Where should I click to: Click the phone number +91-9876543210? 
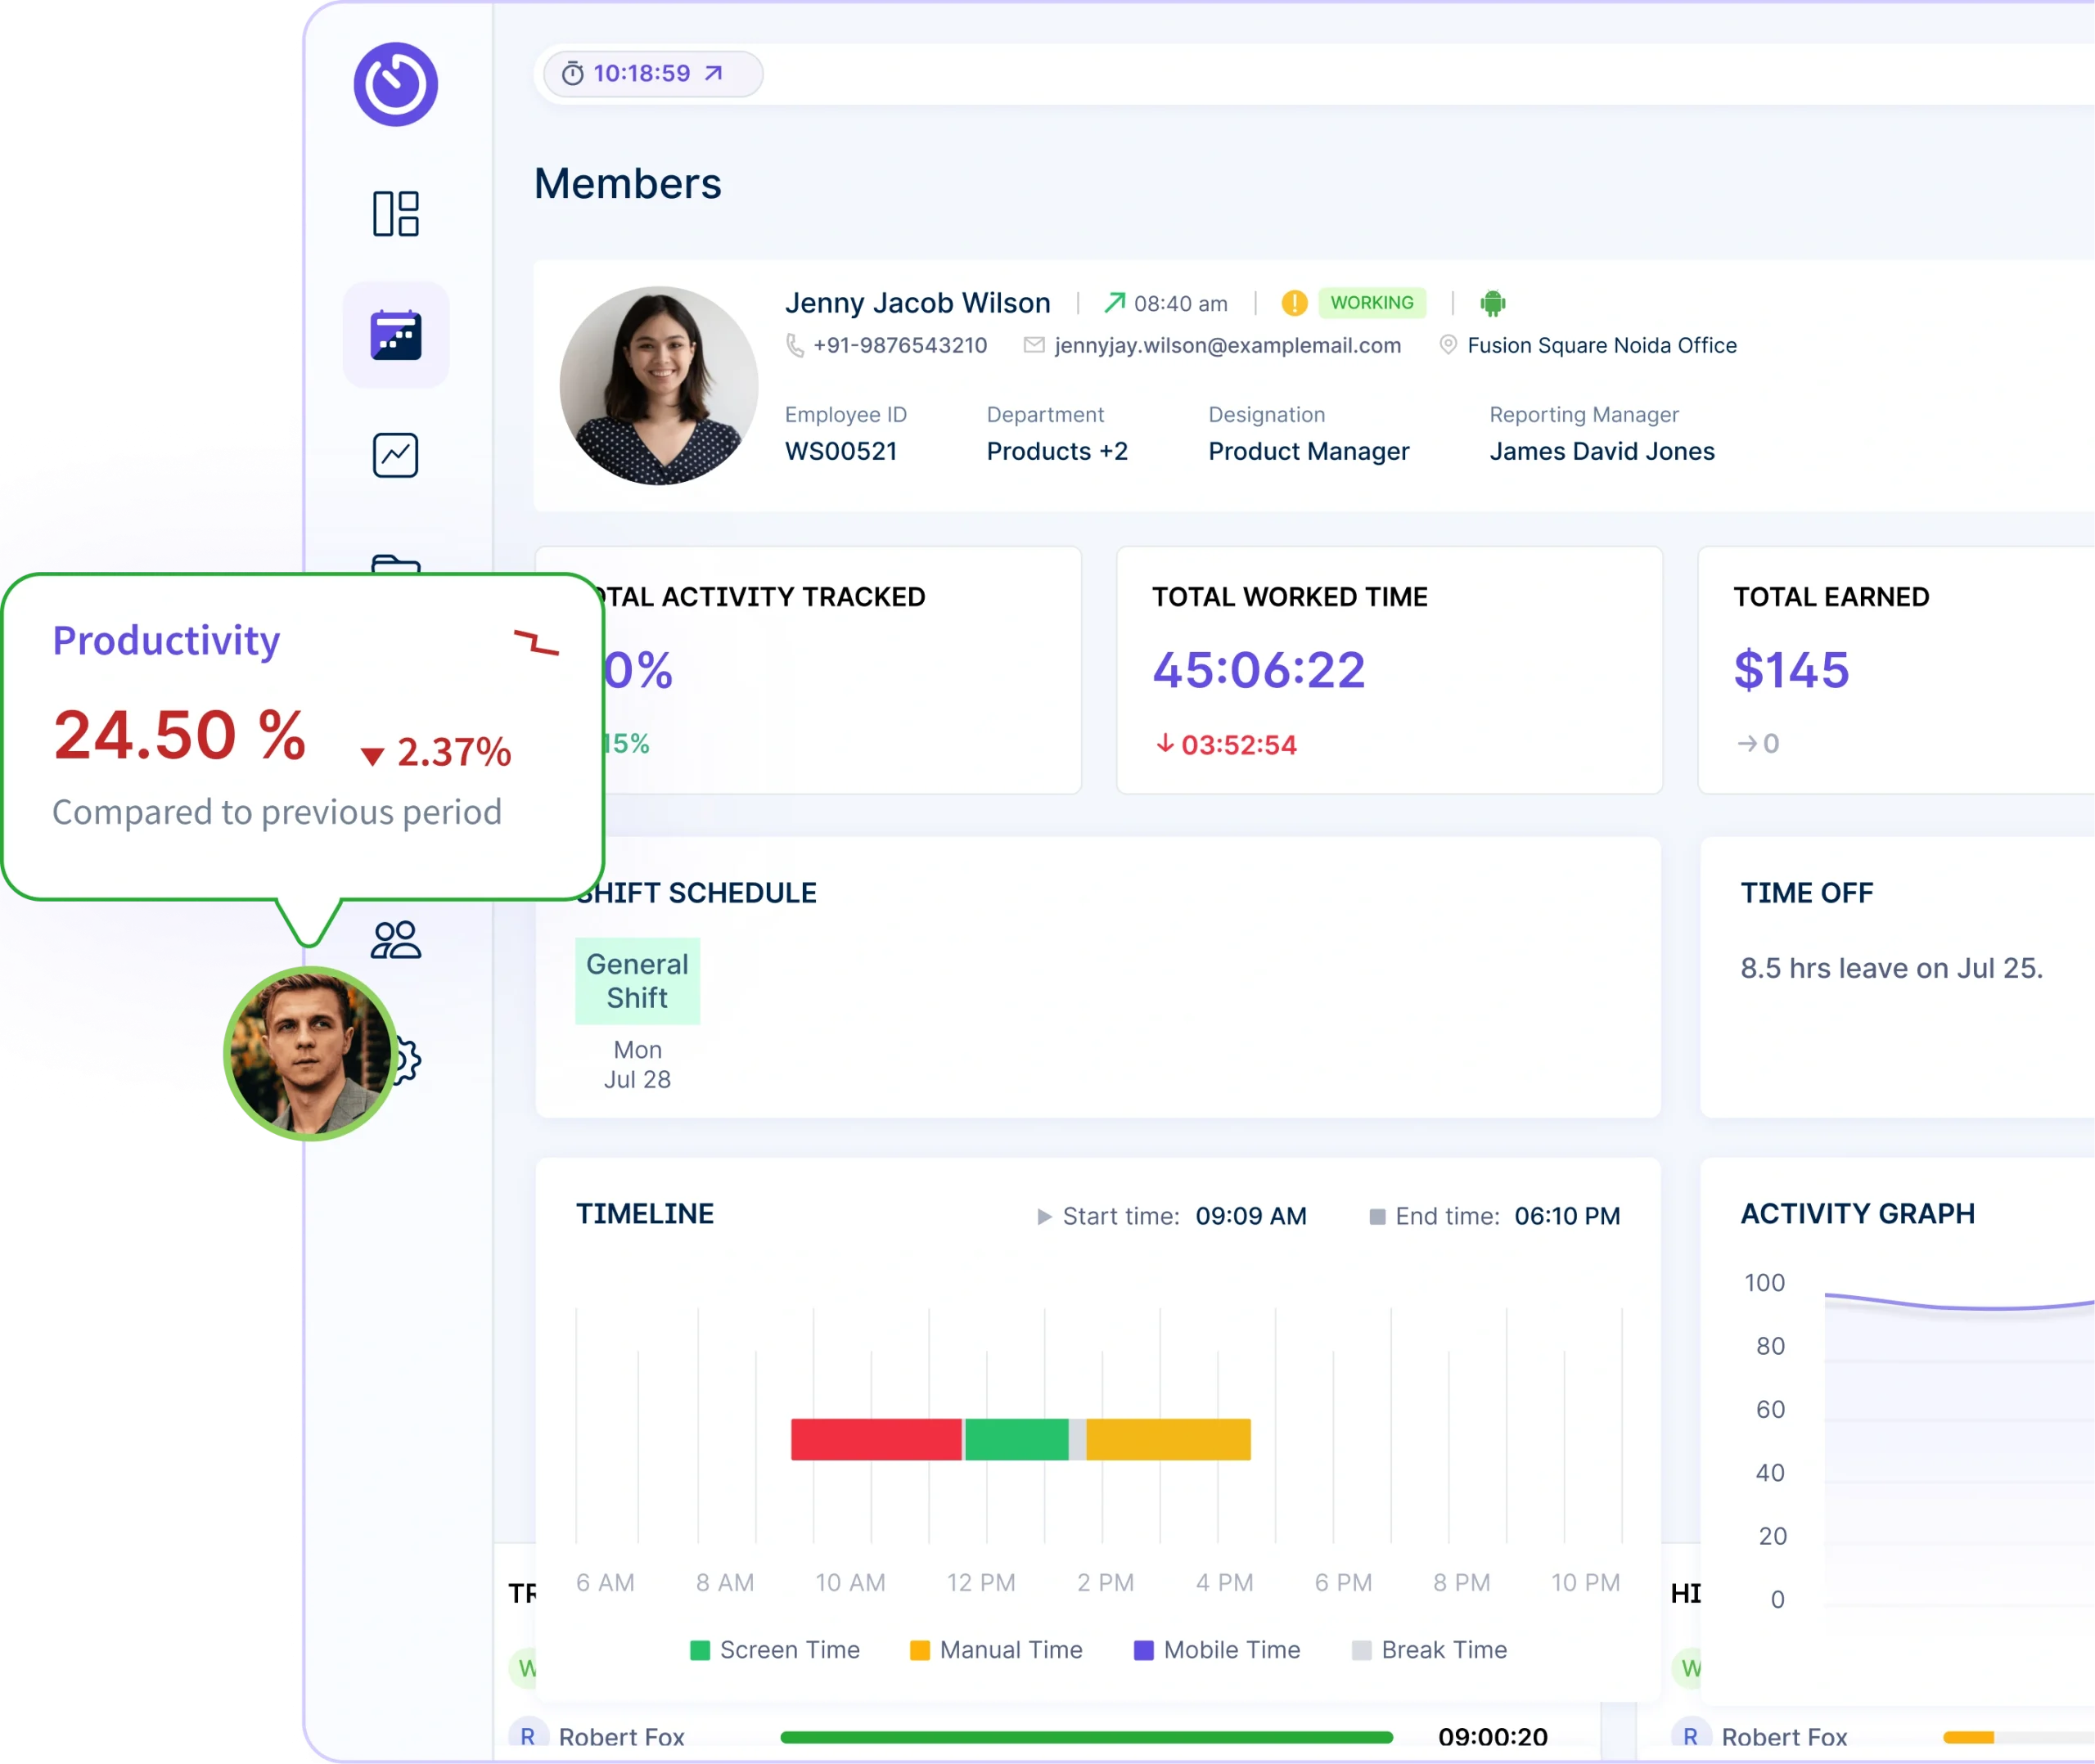(899, 345)
